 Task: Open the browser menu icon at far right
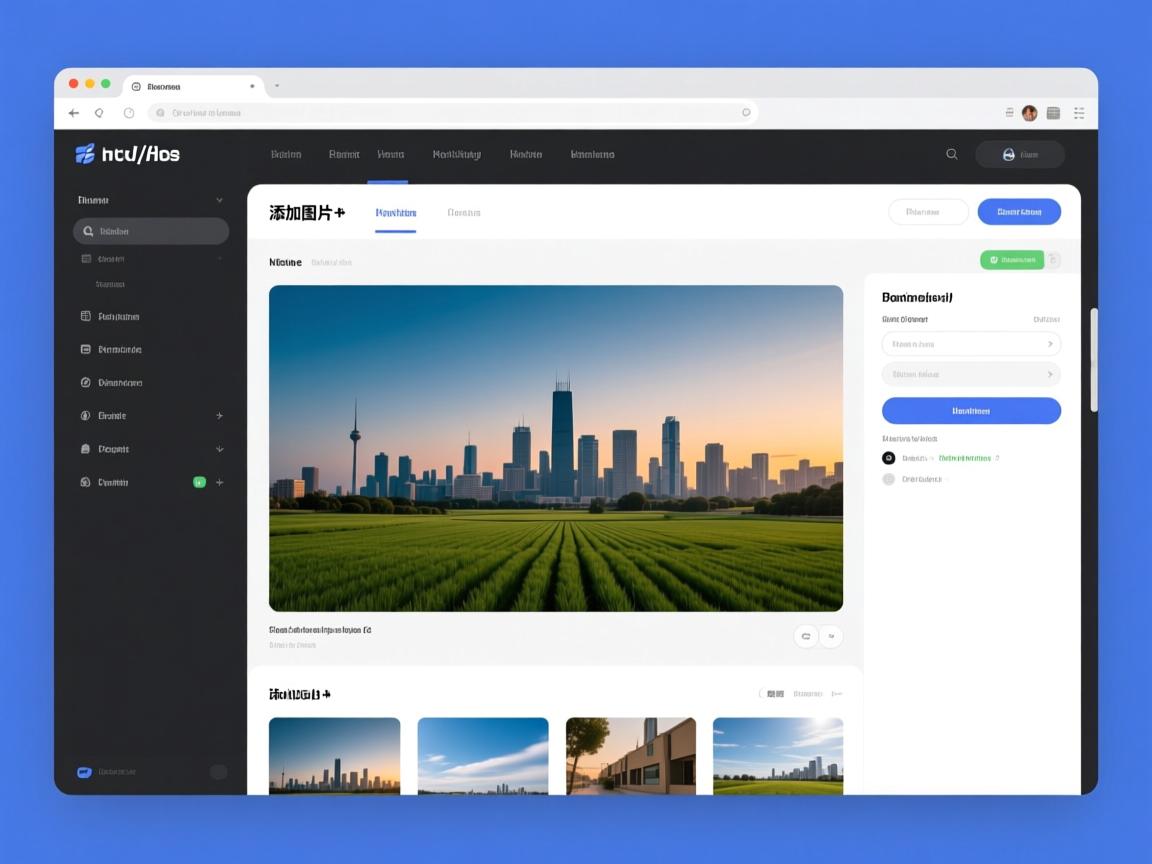tap(1079, 113)
